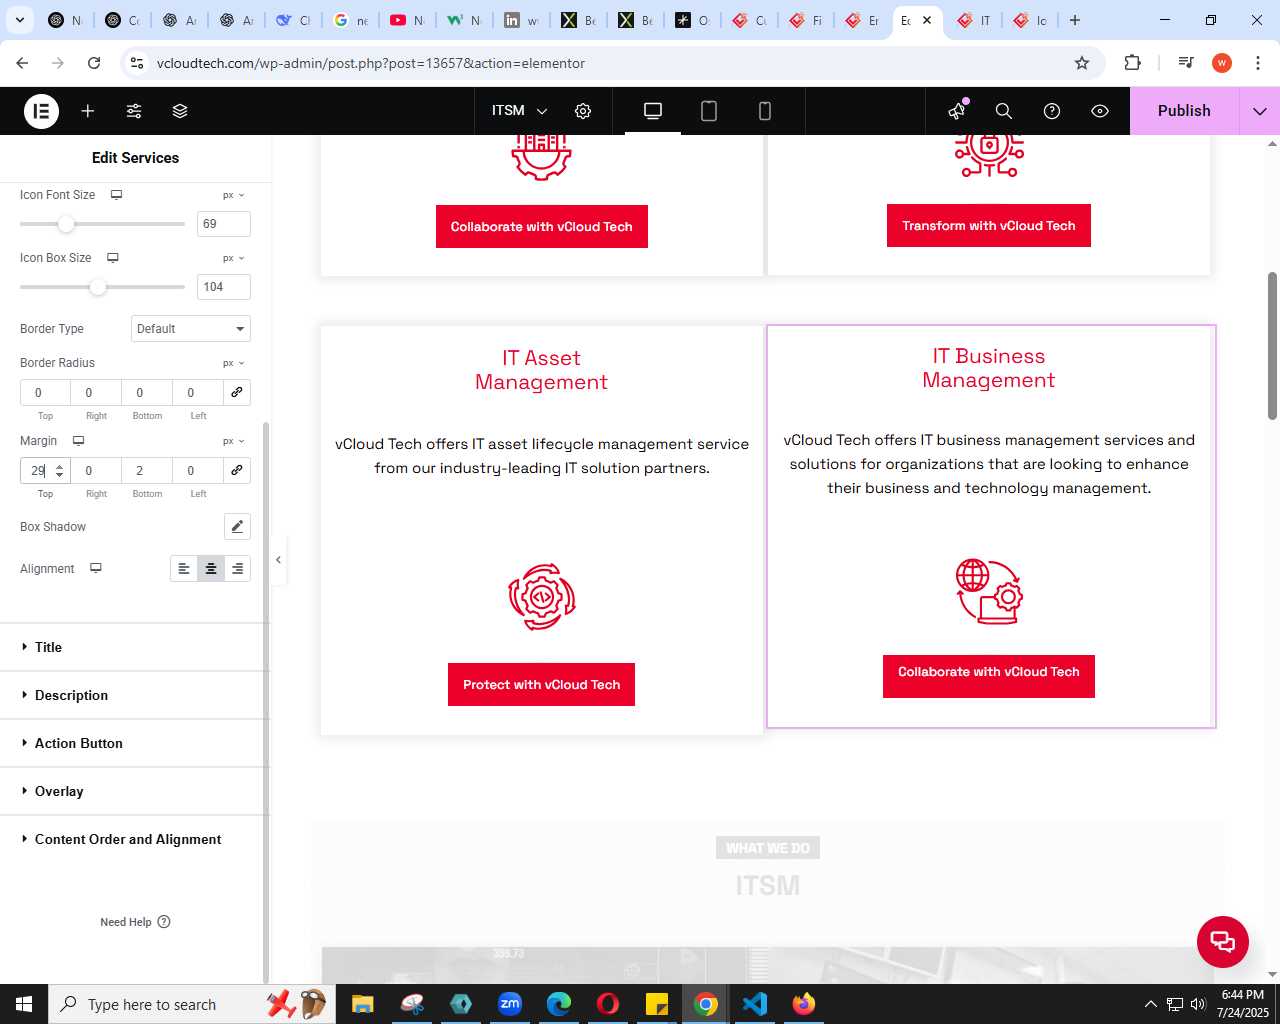Reload the page
The image size is (1280, 1024).
pyautogui.click(x=94, y=63)
